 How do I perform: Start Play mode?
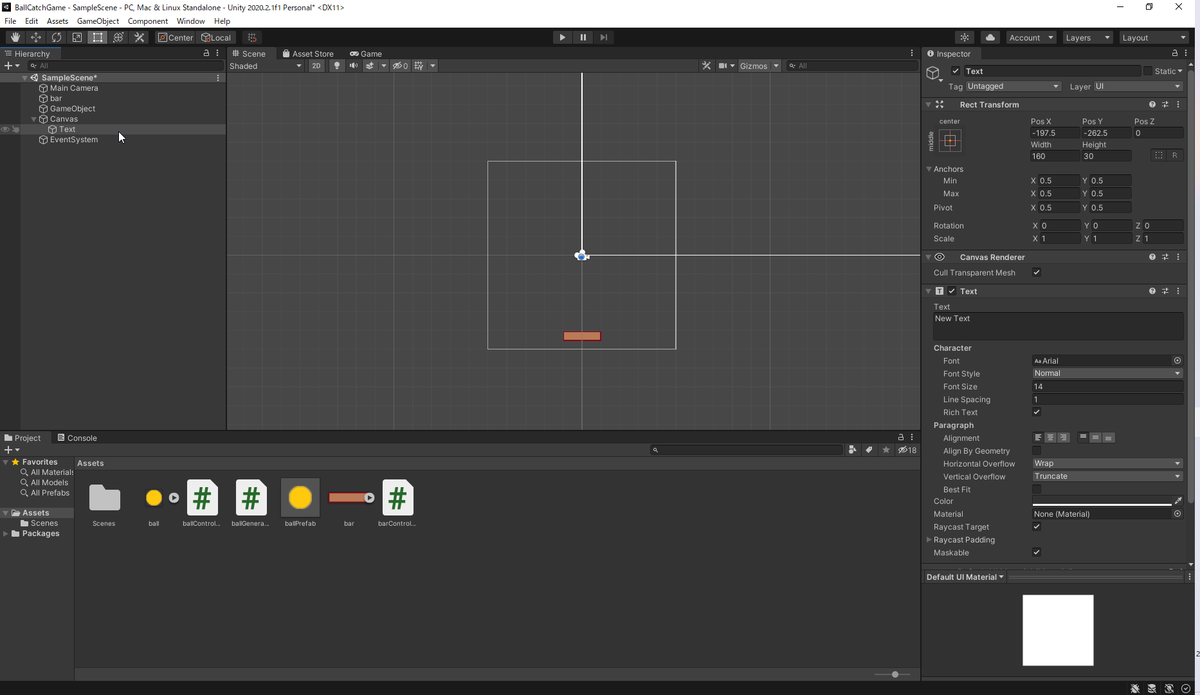pos(562,37)
